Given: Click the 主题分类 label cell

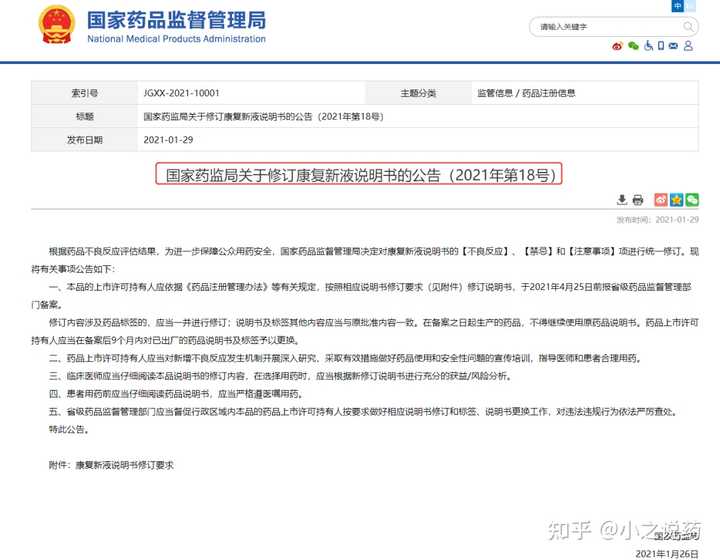Looking at the screenshot, I should 418,93.
